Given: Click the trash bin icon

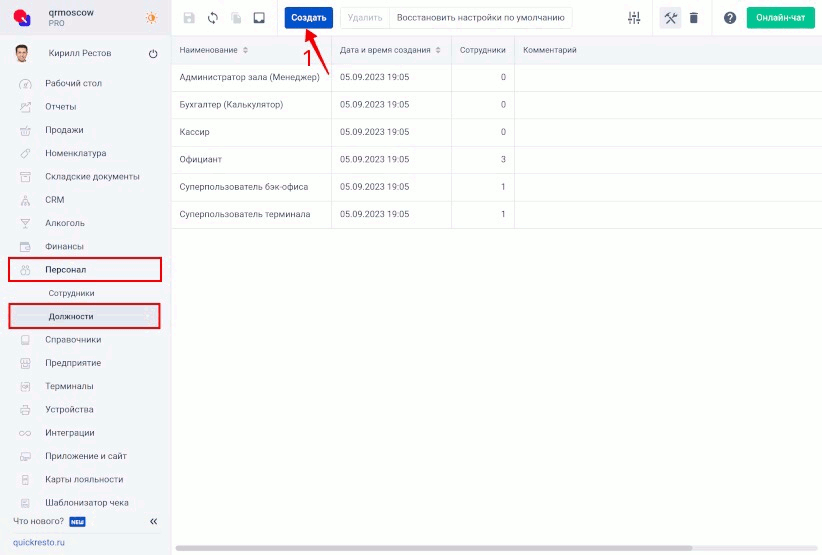Looking at the screenshot, I should click(694, 18).
